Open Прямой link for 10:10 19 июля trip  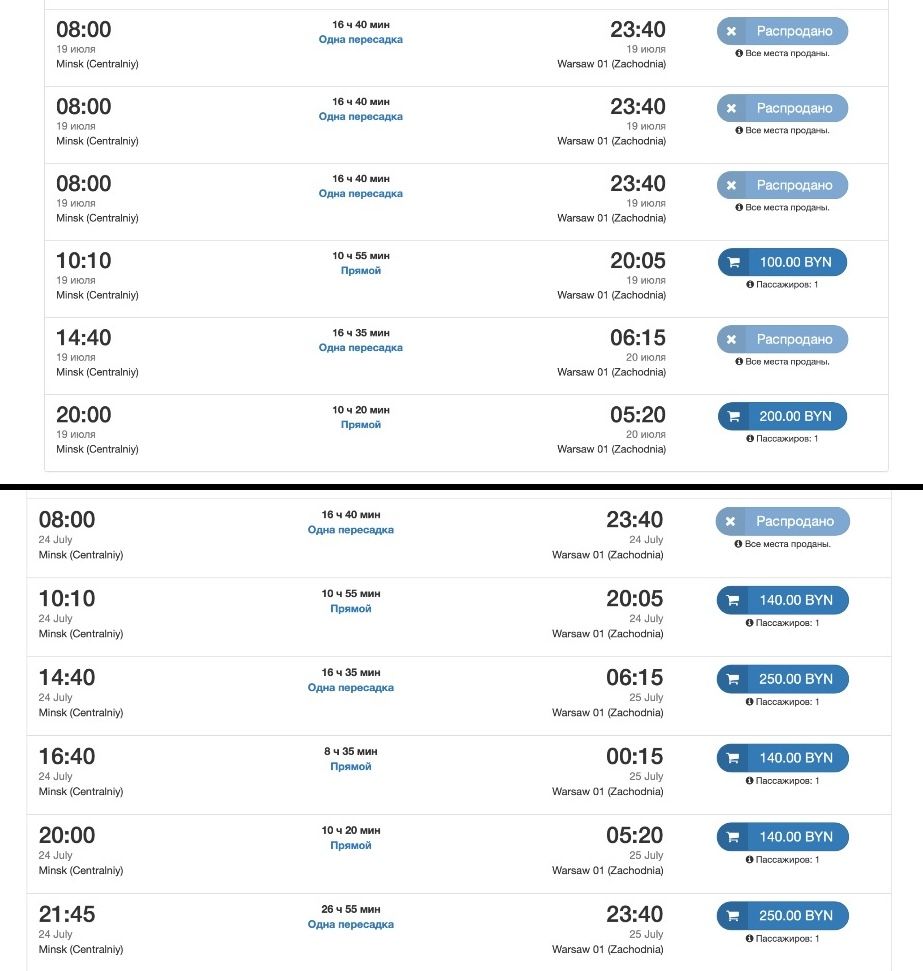click(x=361, y=271)
